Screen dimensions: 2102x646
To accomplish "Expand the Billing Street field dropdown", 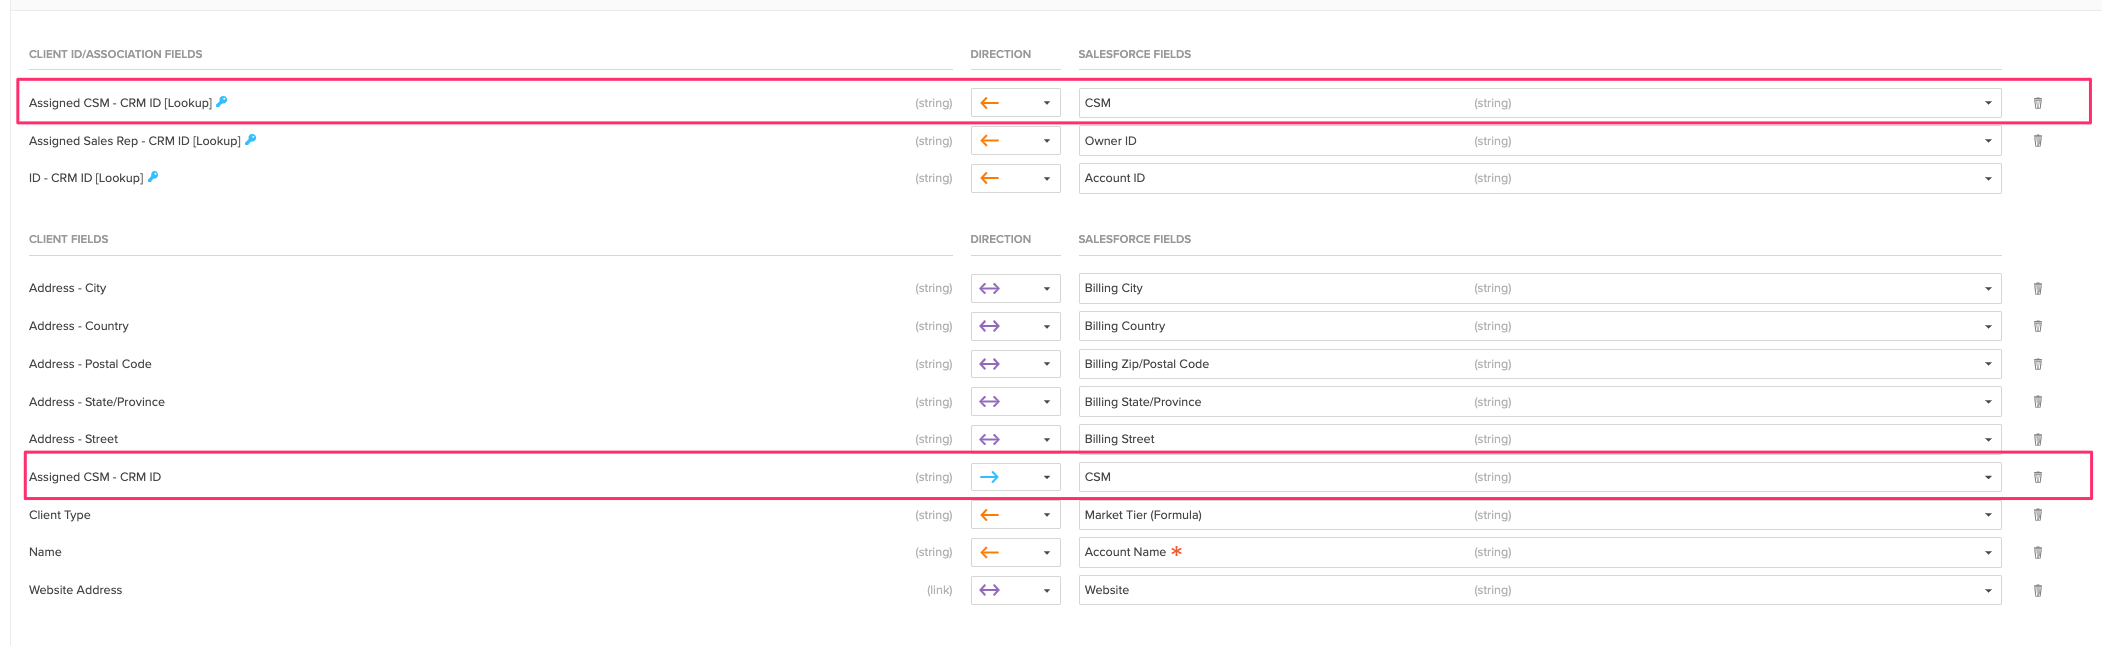I will click(1540, 439).
